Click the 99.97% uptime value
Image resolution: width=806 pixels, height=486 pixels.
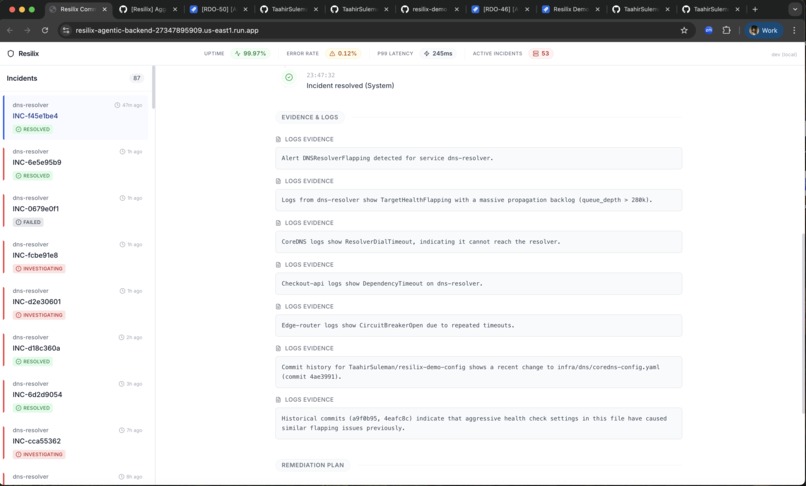tap(254, 53)
